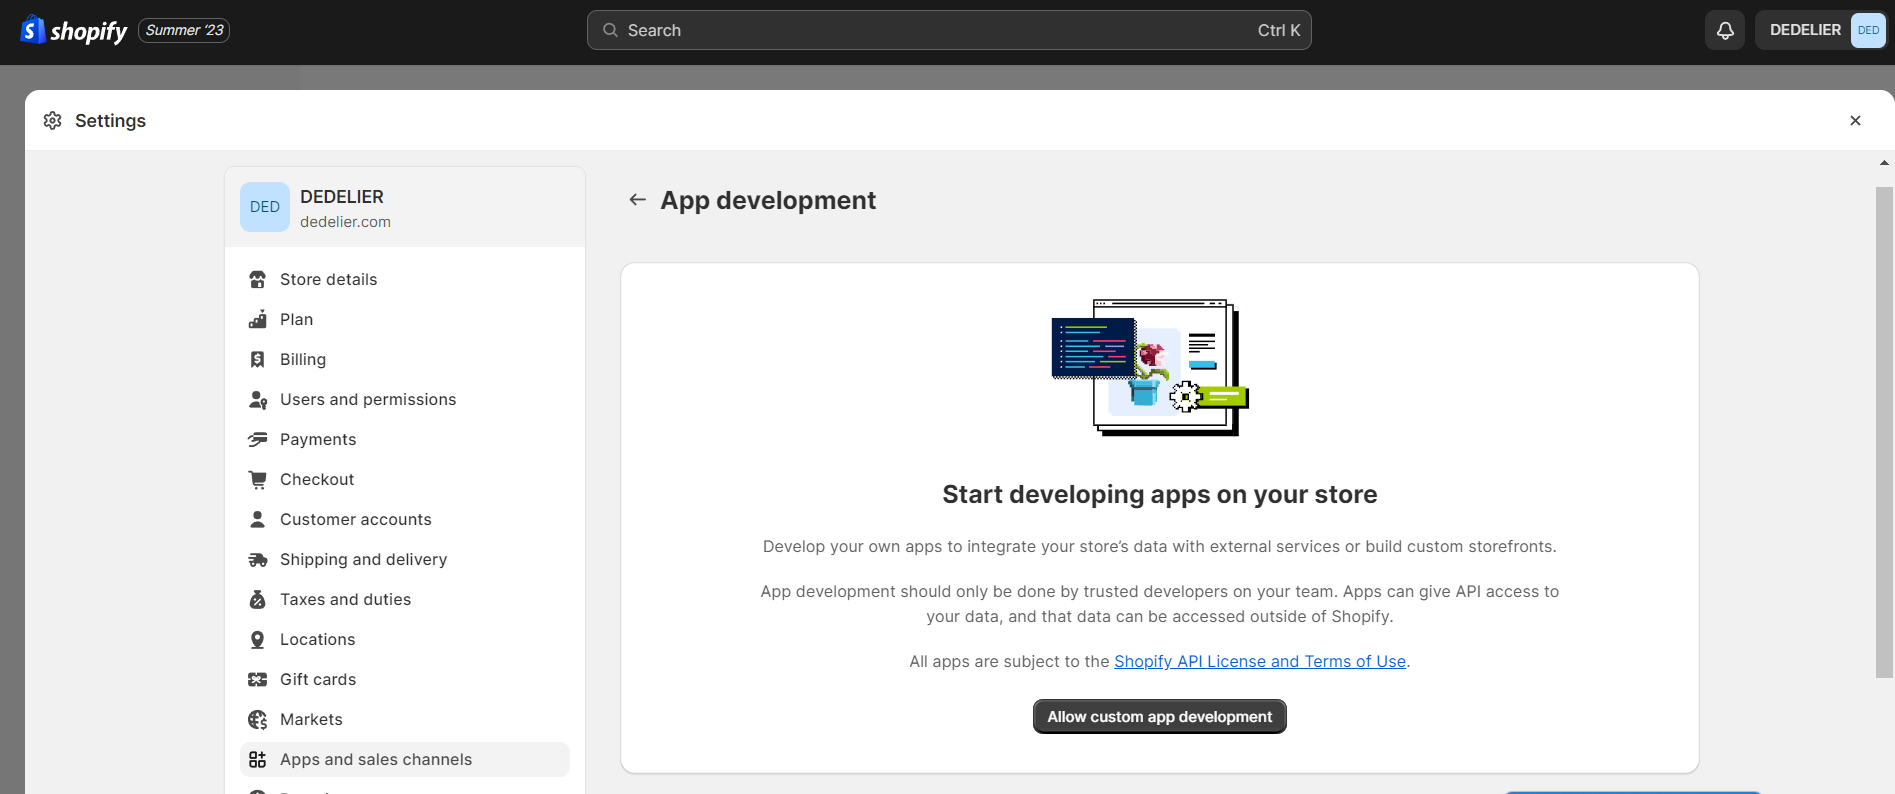1895x794 pixels.
Task: Open the Summer '23 badge
Action: click(x=184, y=30)
